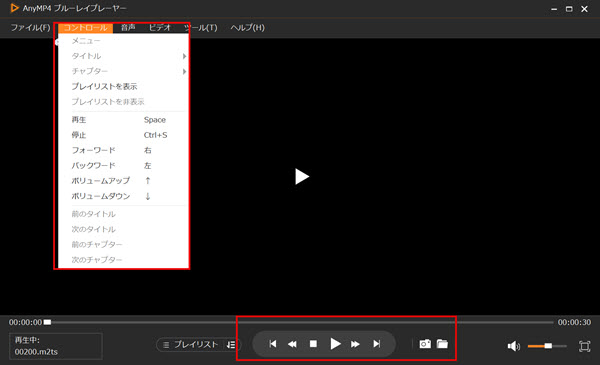
Task: Adjust the orange volume slider
Action: click(547, 346)
